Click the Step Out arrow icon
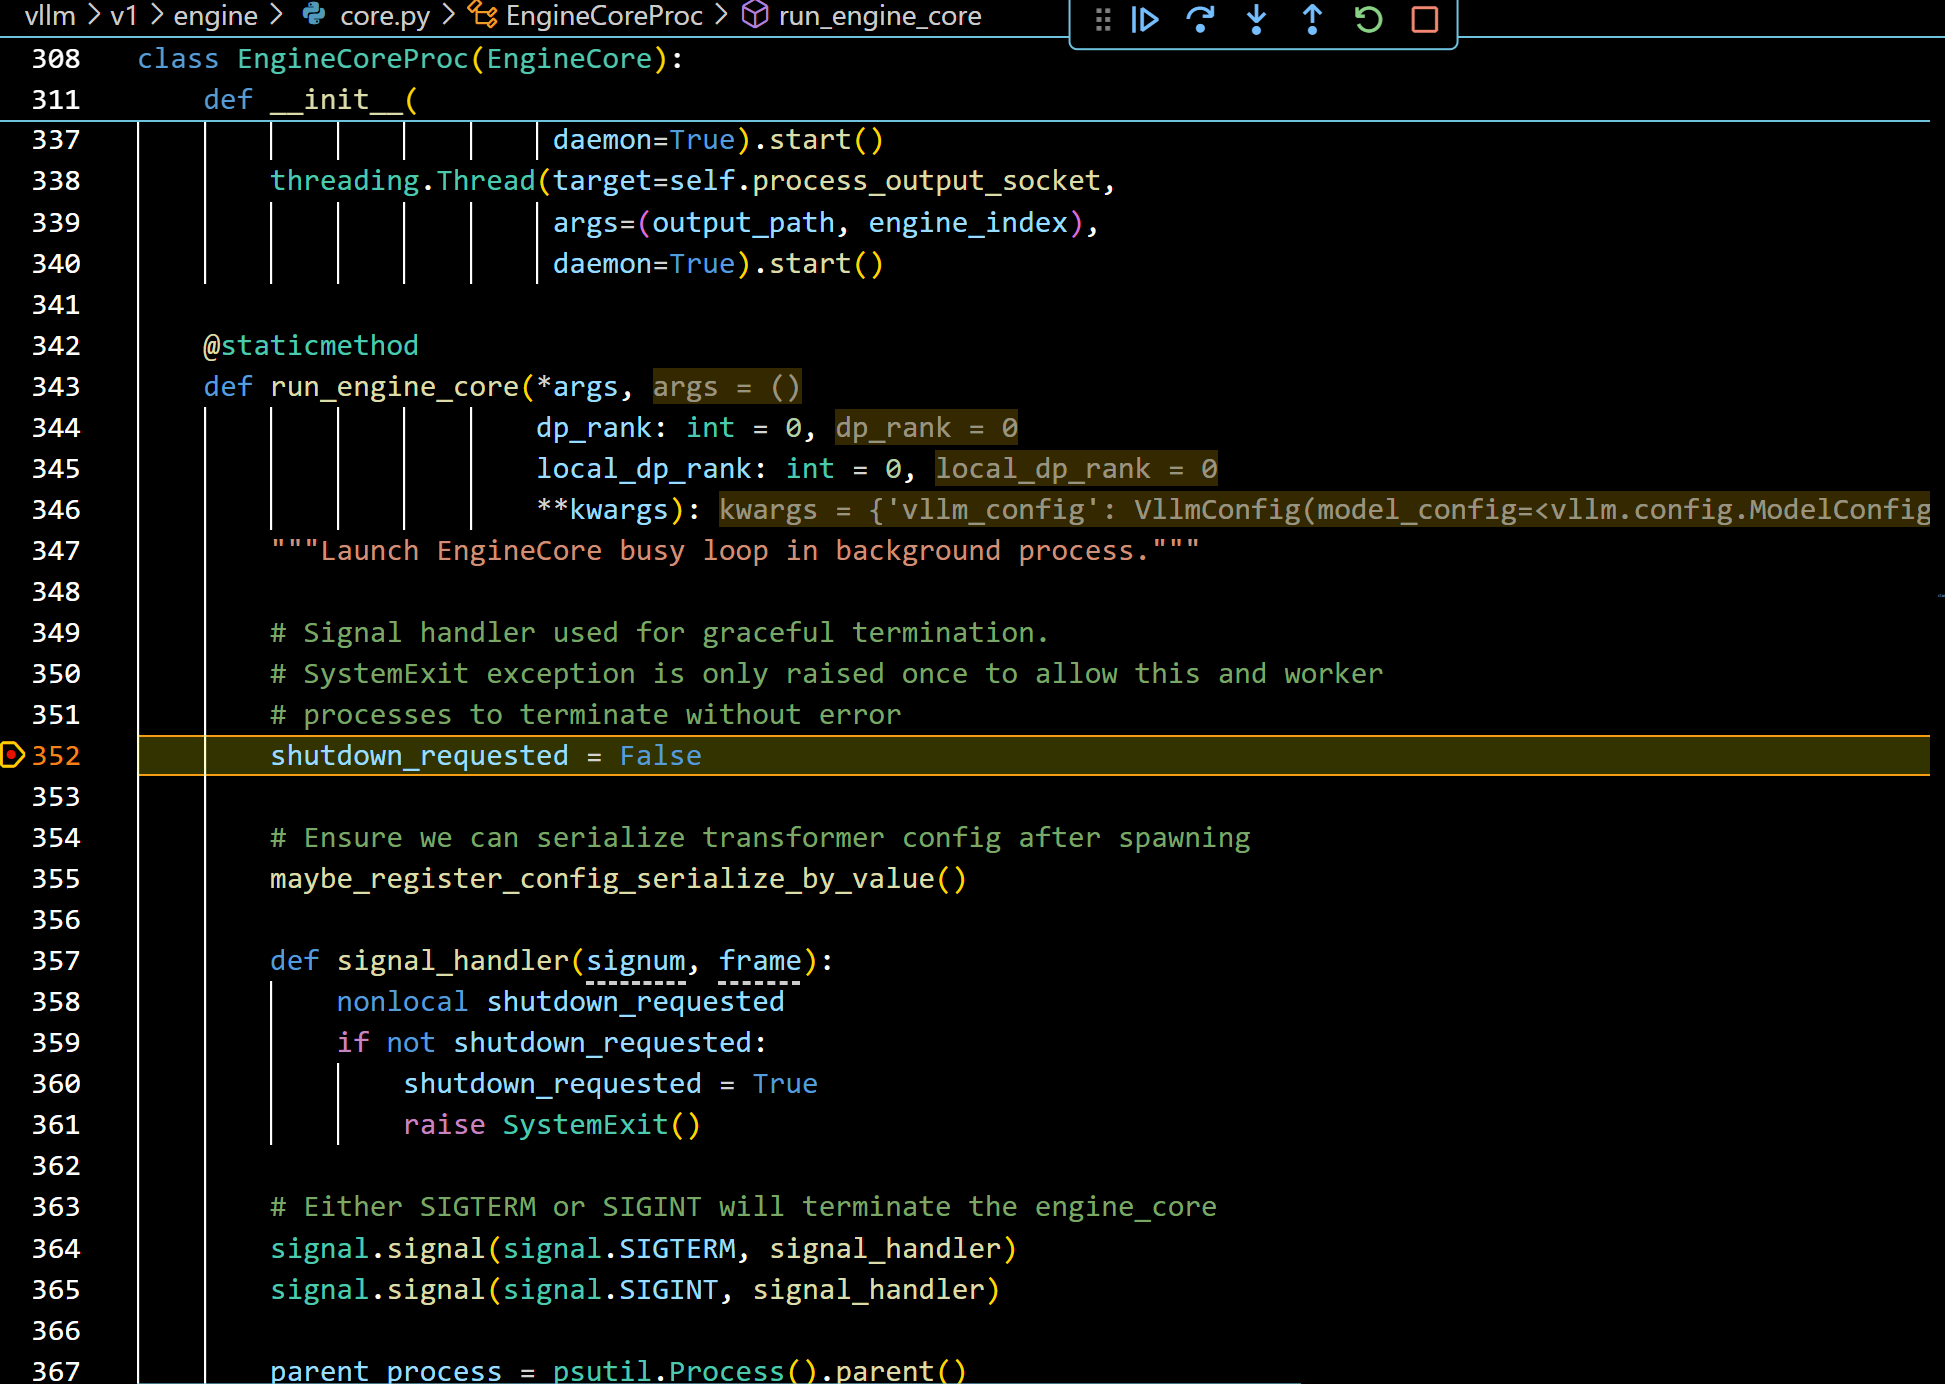Viewport: 1945px width, 1384px height. point(1312,19)
